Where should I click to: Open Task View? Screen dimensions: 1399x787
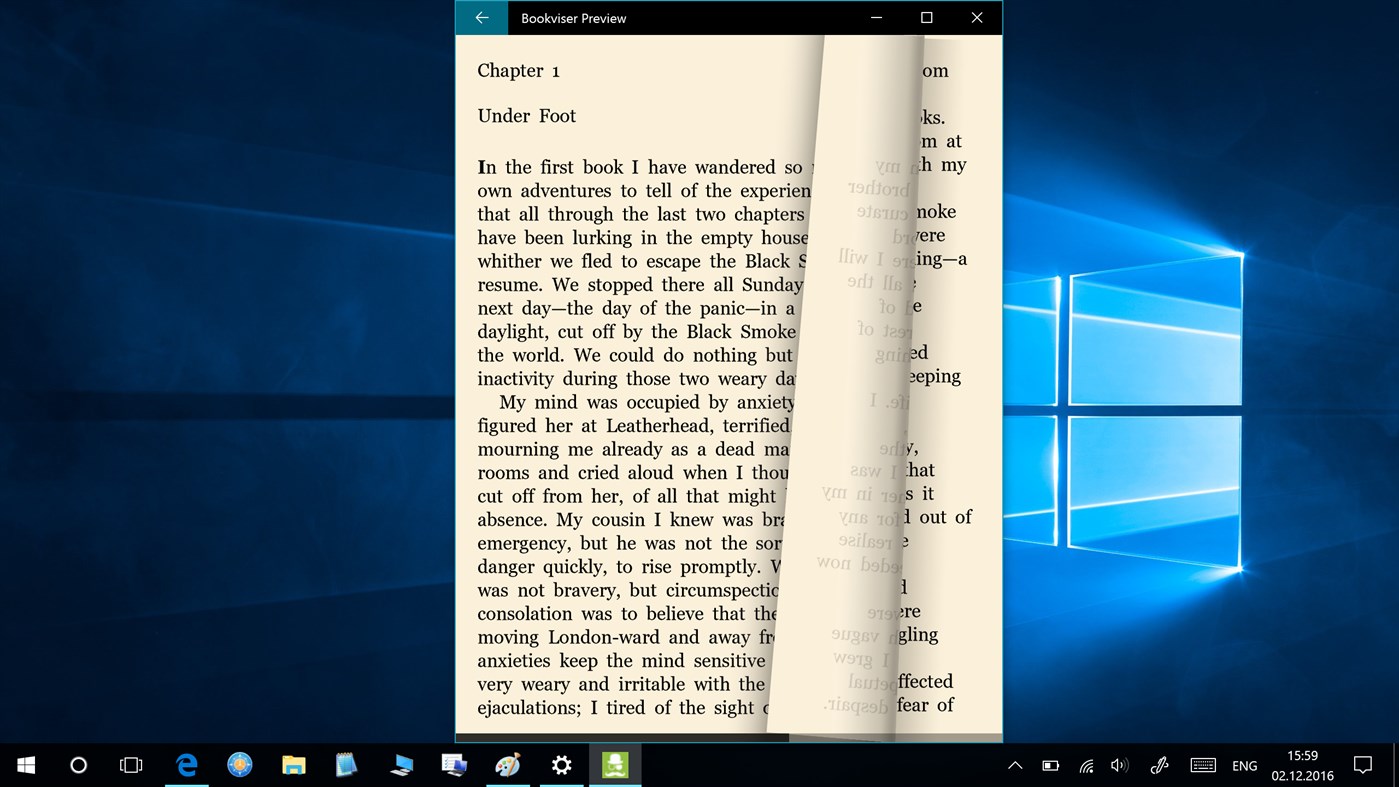pyautogui.click(x=131, y=765)
